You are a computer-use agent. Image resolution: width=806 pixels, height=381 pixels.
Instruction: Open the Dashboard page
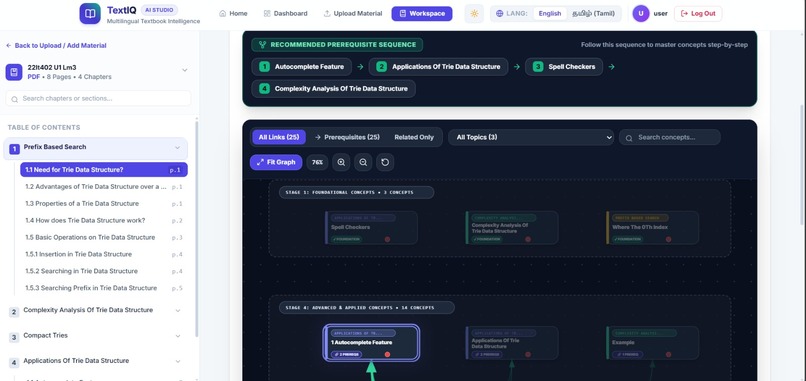tap(285, 13)
